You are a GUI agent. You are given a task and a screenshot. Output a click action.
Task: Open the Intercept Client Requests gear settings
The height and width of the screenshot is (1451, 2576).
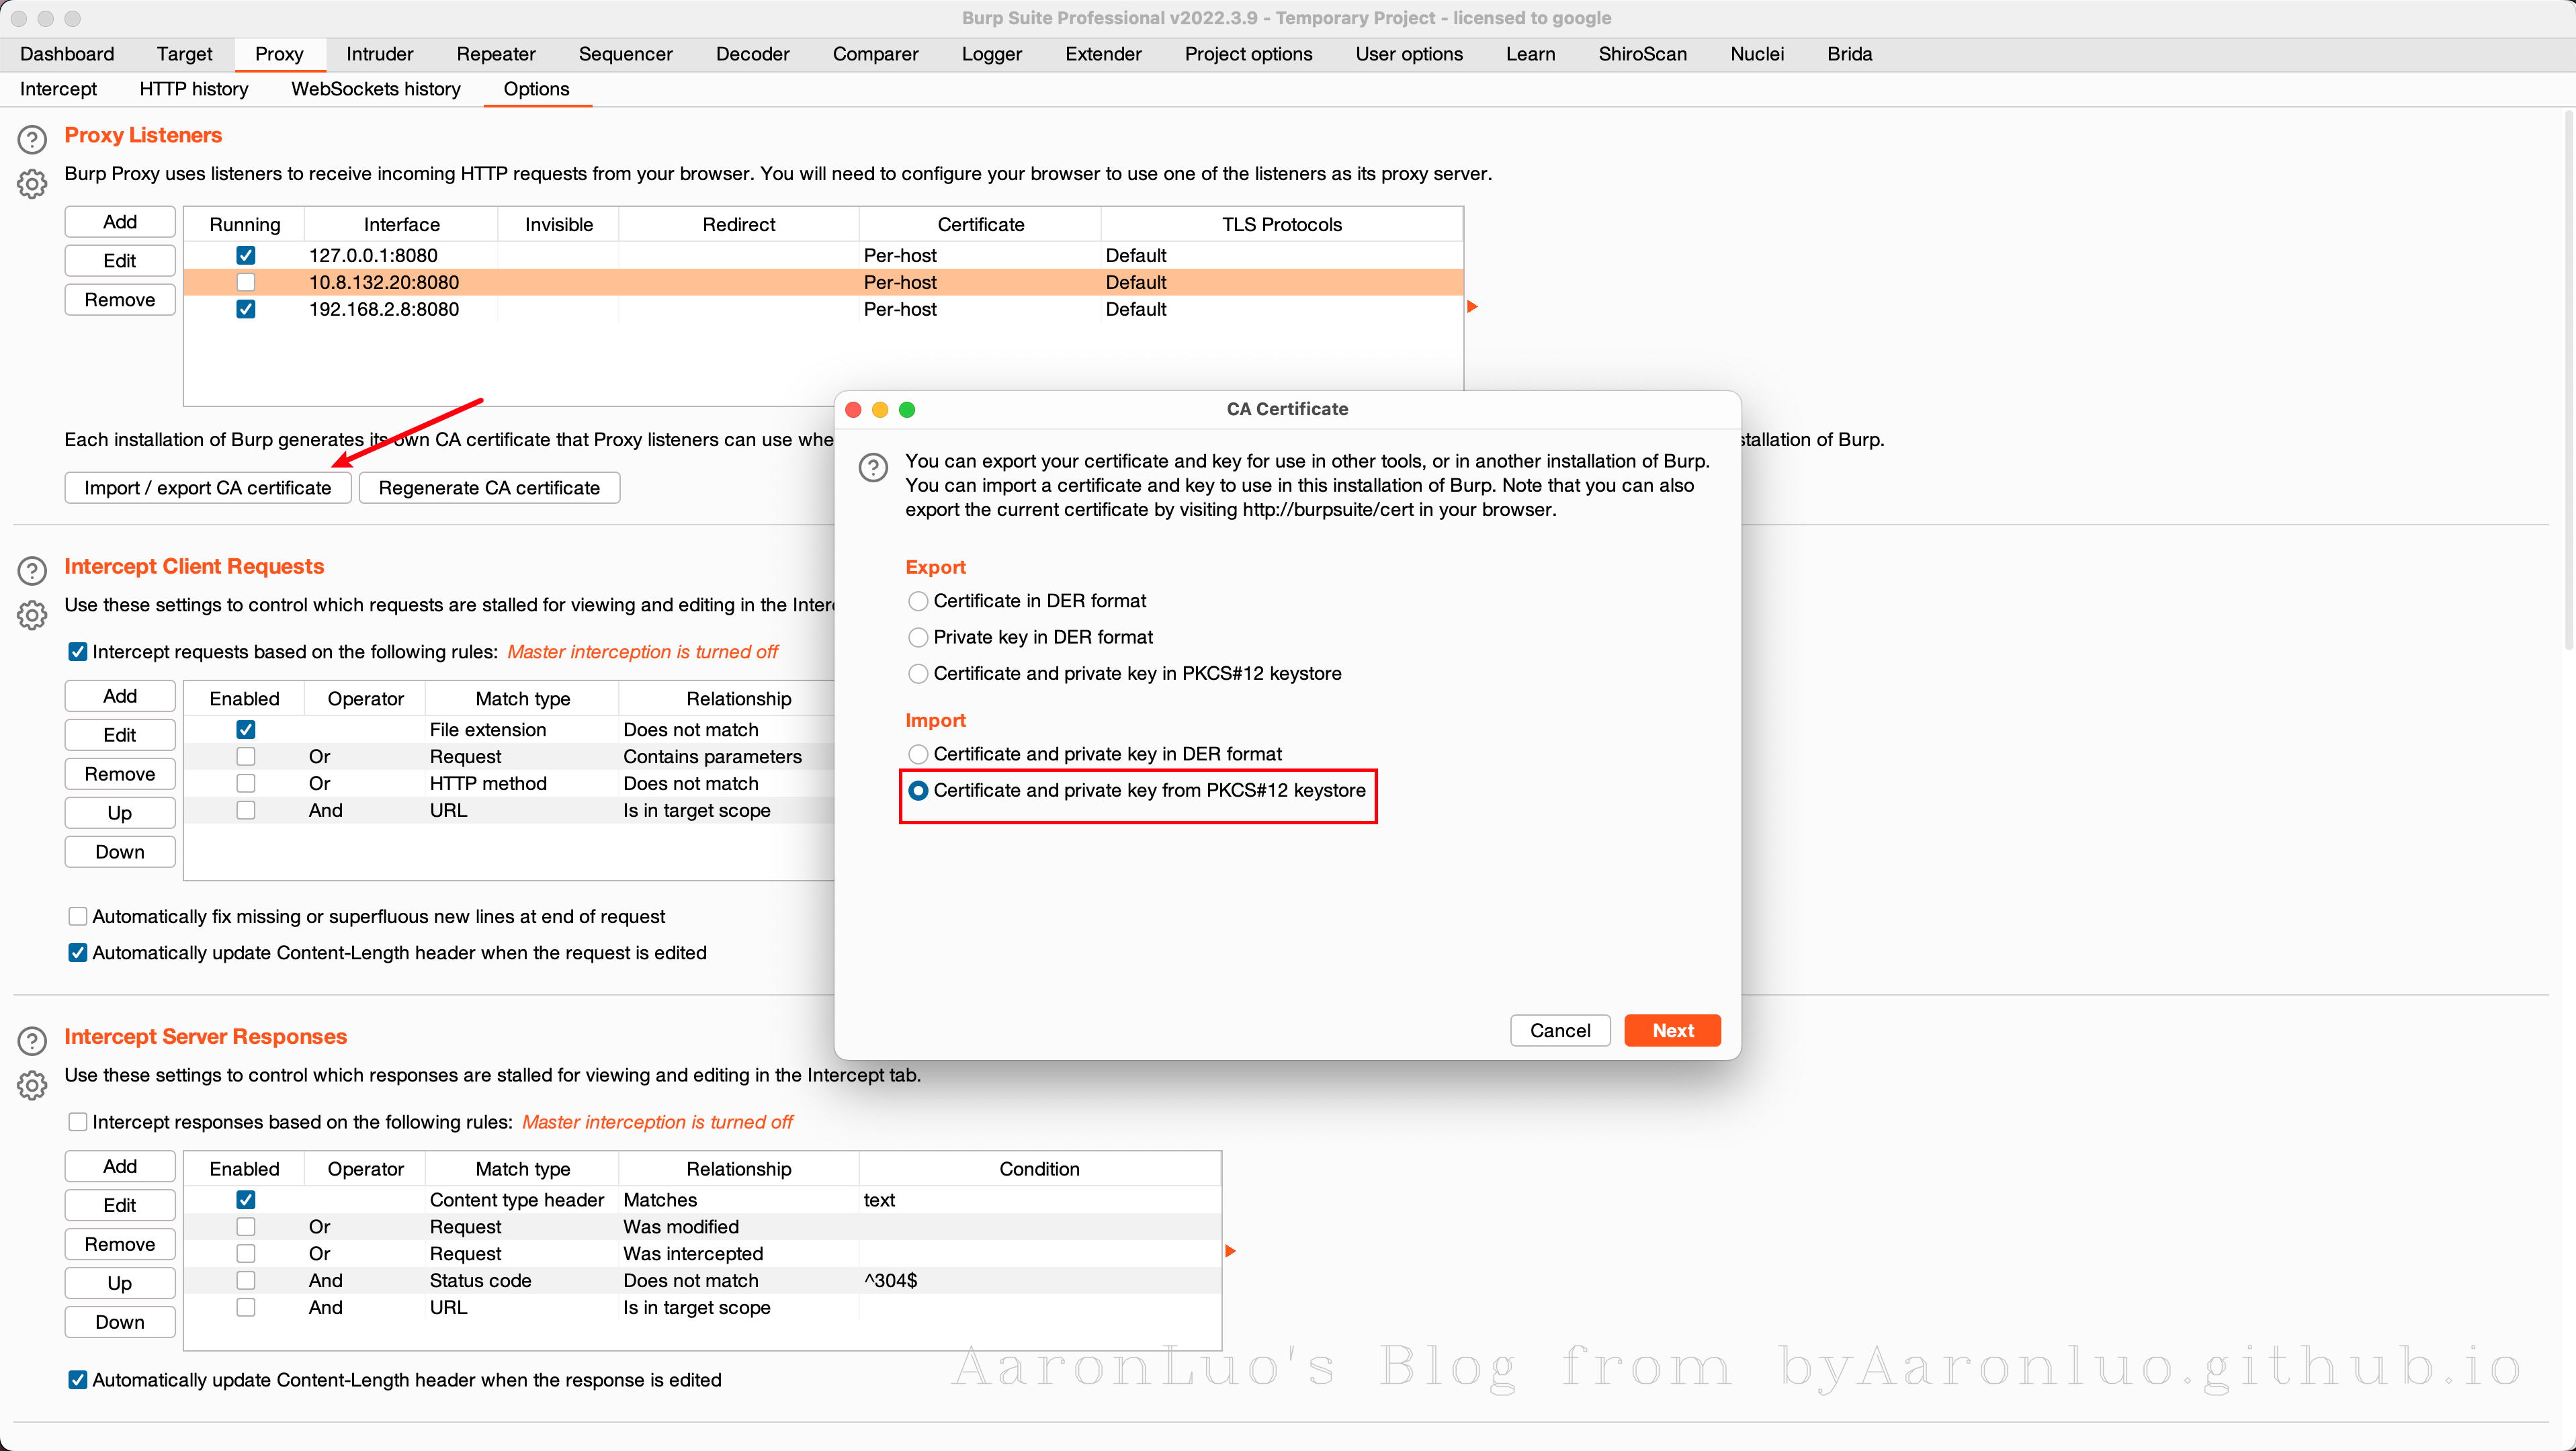tap(32, 615)
